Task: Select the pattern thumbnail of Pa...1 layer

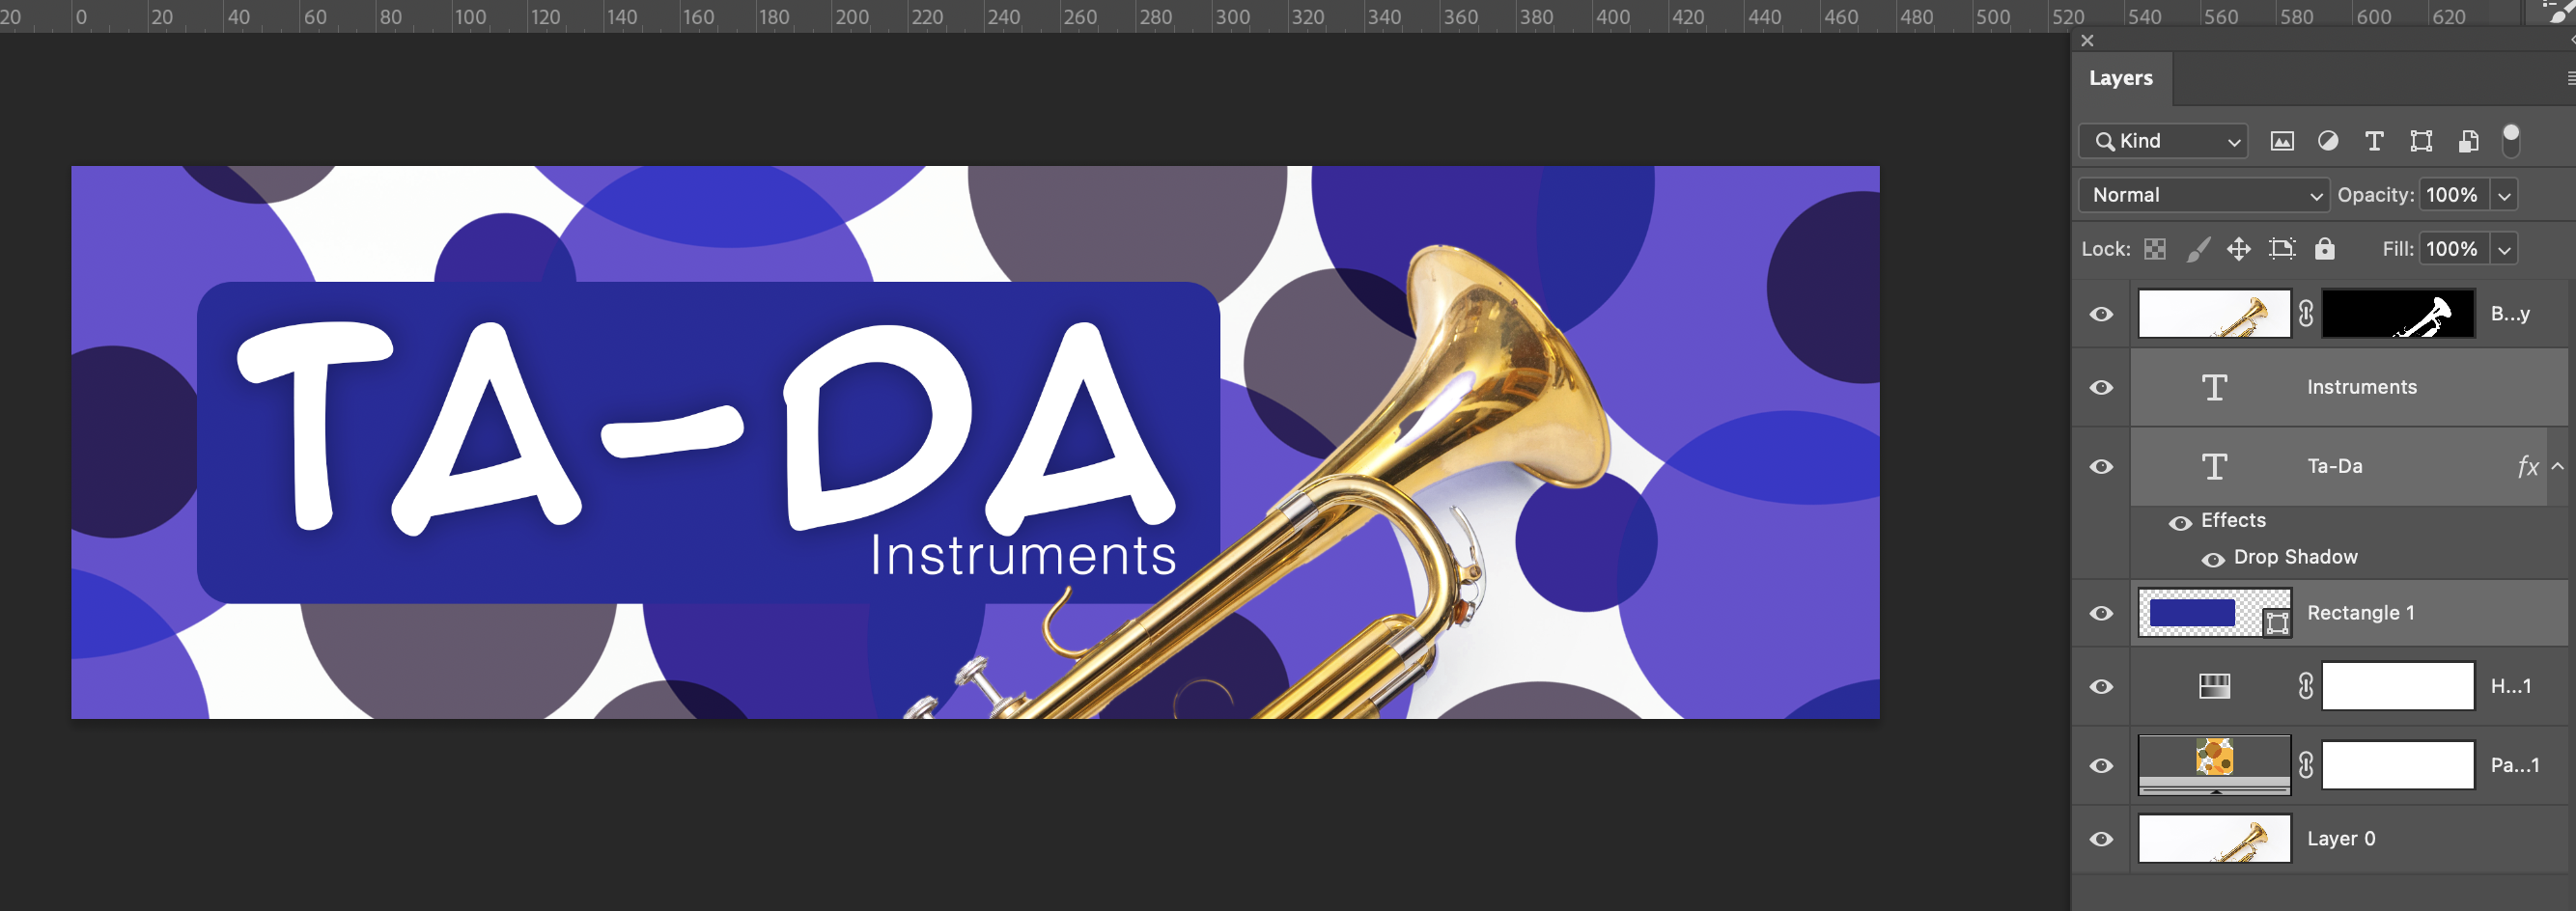Action: click(2215, 765)
